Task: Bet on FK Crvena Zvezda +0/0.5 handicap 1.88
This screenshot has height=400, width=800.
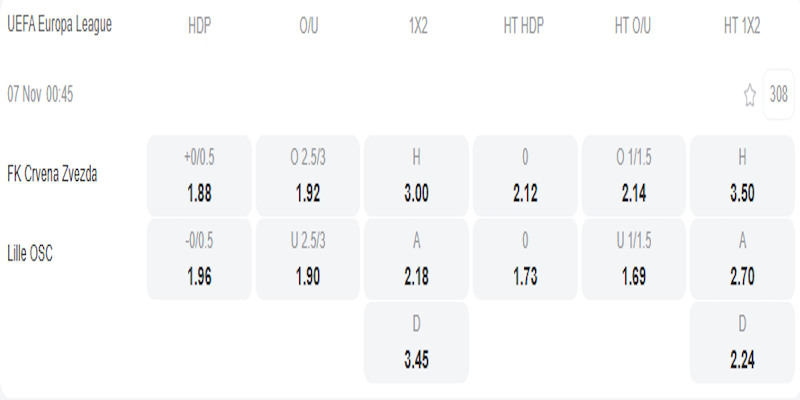Action: [x=199, y=176]
